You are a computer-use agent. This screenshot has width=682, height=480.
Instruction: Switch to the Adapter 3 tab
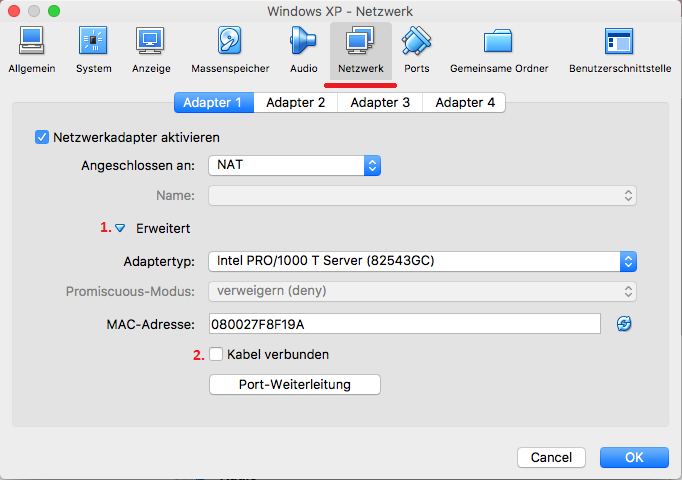coord(380,103)
